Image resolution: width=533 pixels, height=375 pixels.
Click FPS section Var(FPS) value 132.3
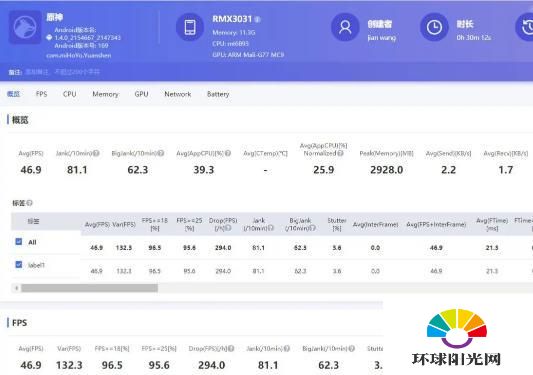[69, 365]
